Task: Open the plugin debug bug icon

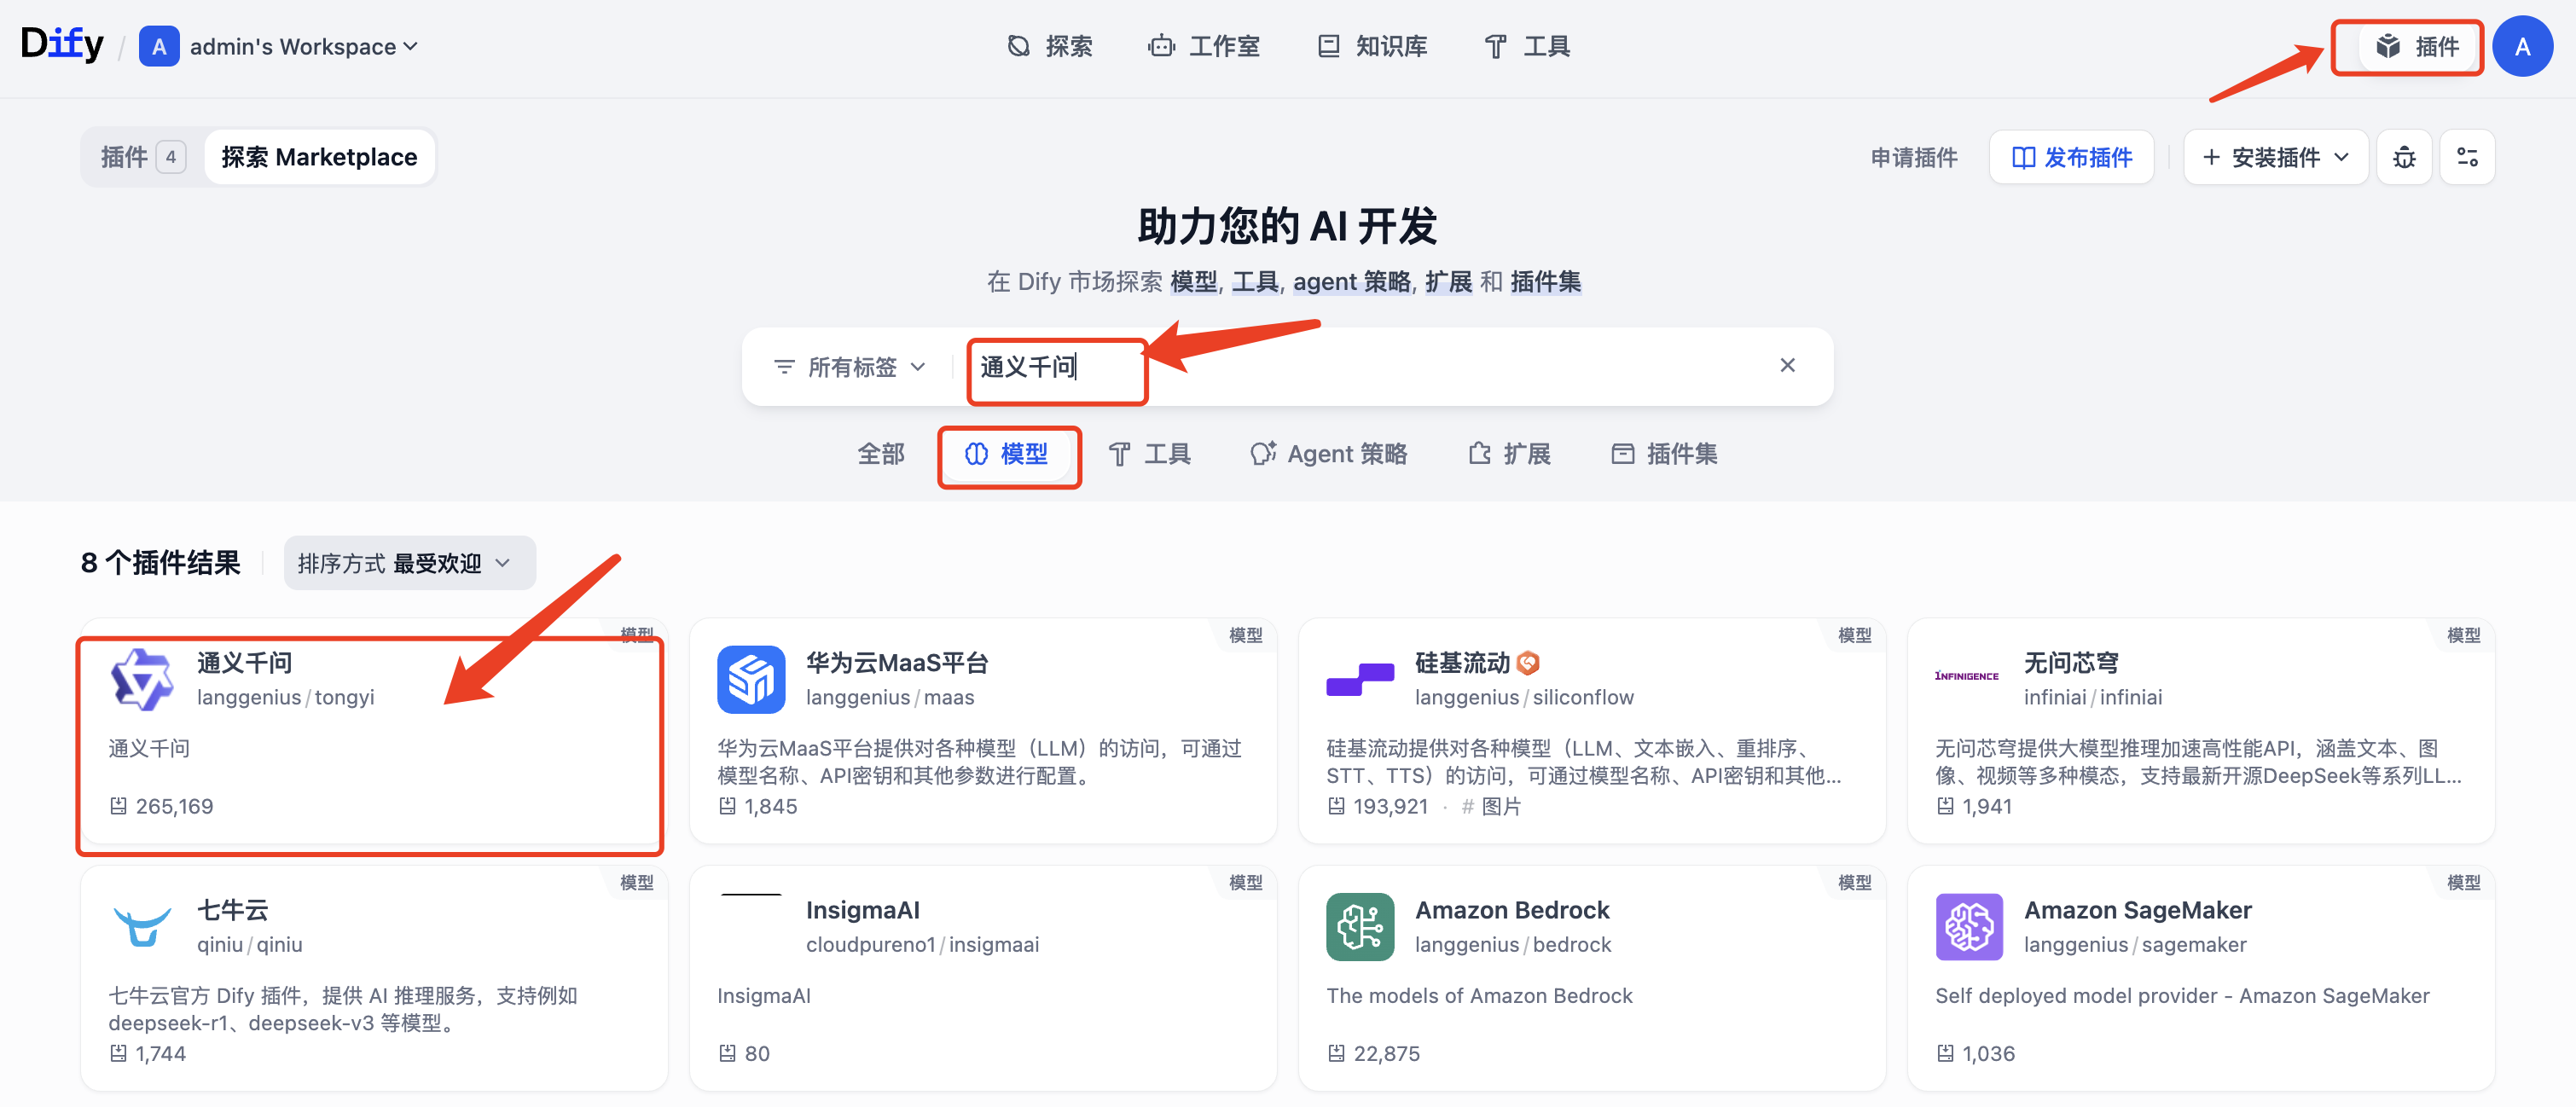Action: point(2404,157)
